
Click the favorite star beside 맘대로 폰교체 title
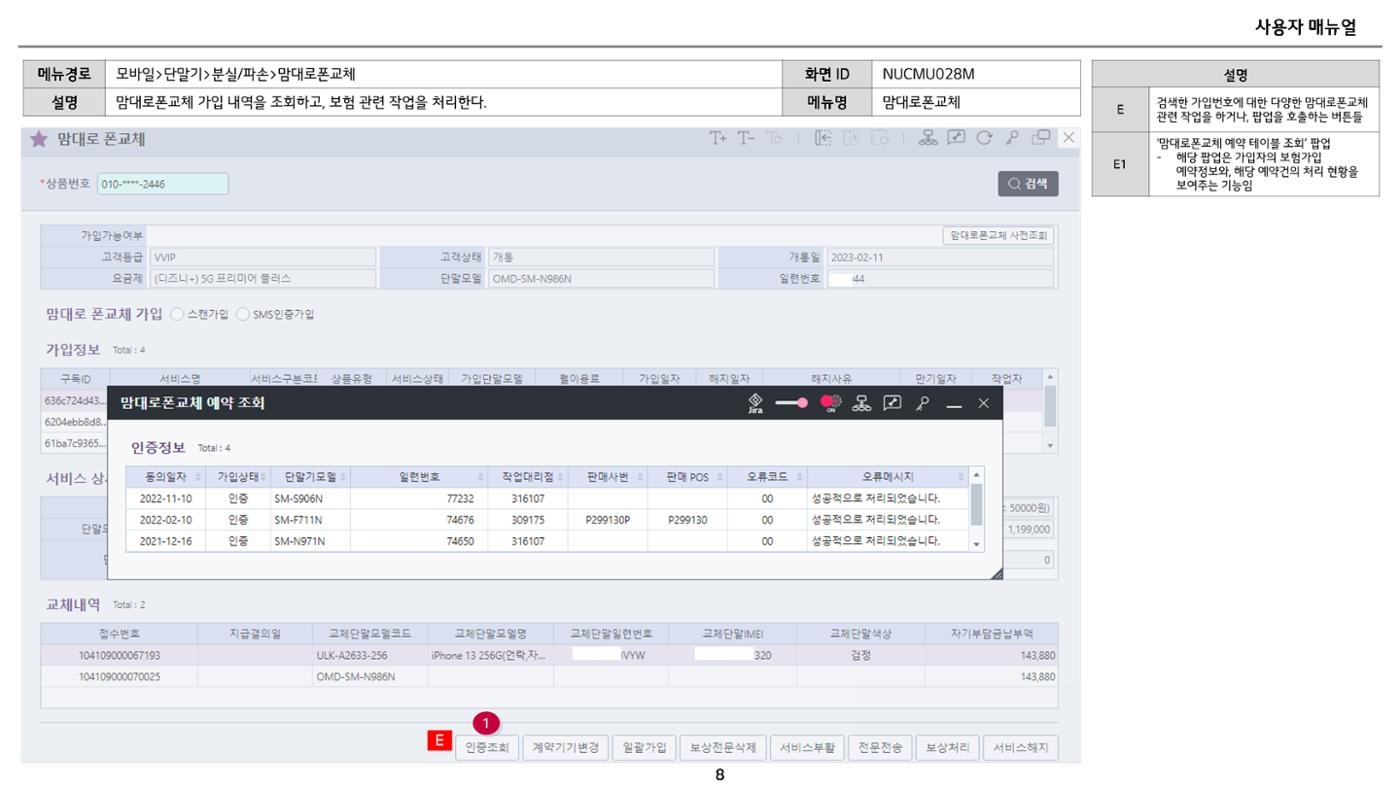point(38,140)
